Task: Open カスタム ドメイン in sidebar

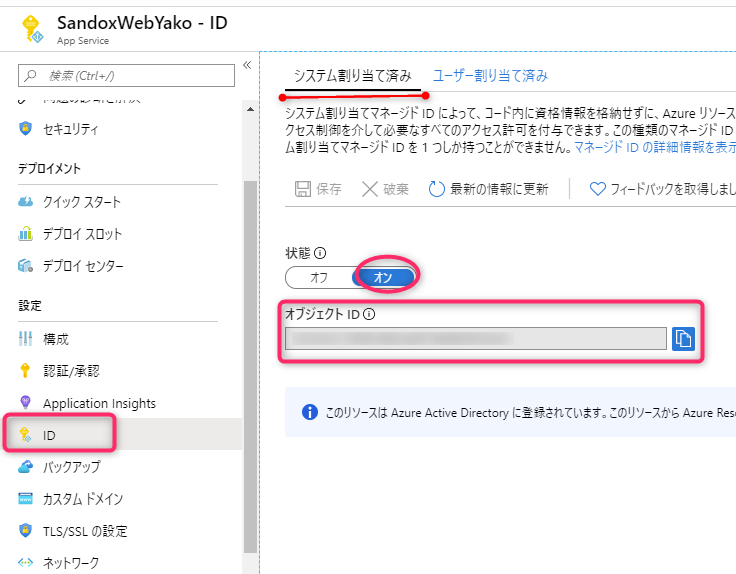Action: (83, 499)
